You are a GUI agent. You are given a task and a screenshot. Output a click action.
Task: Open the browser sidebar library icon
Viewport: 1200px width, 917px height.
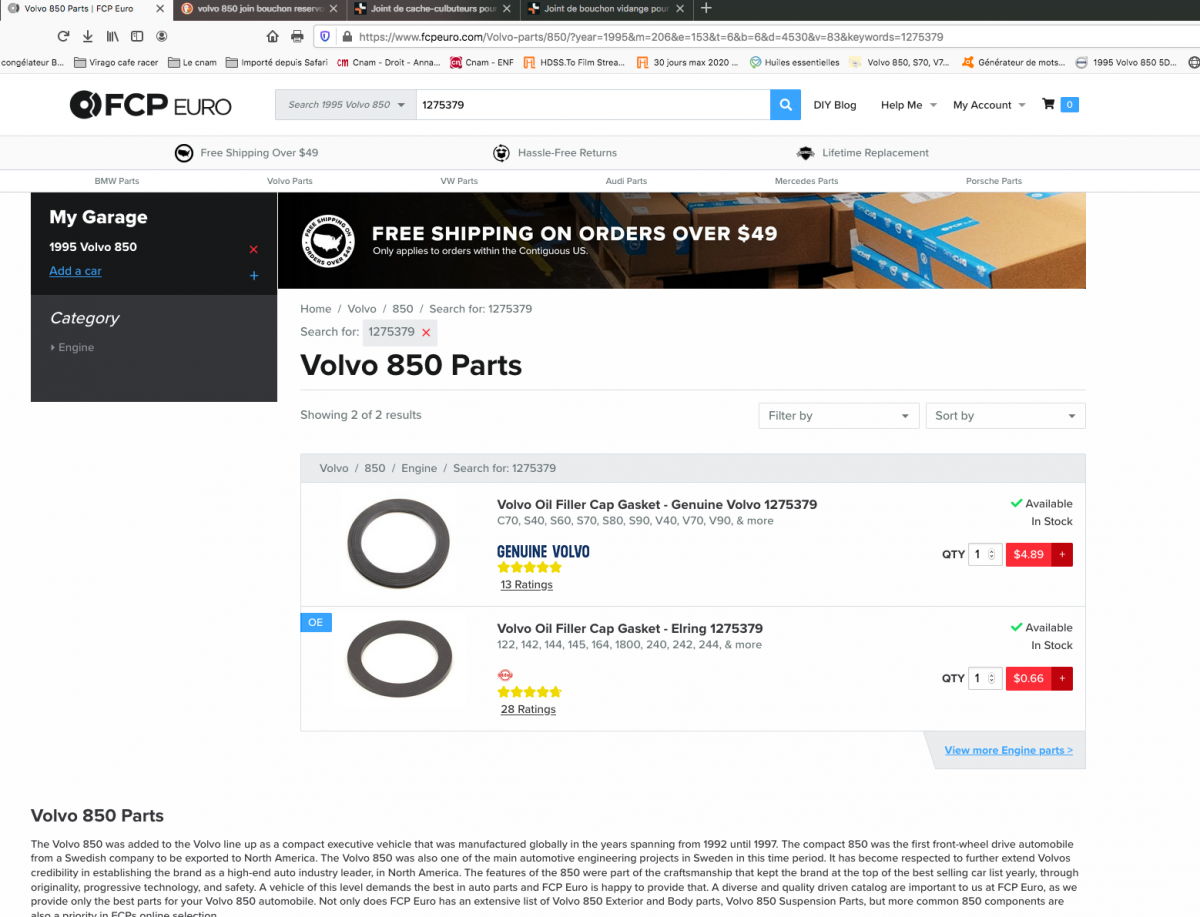pyautogui.click(x=115, y=35)
